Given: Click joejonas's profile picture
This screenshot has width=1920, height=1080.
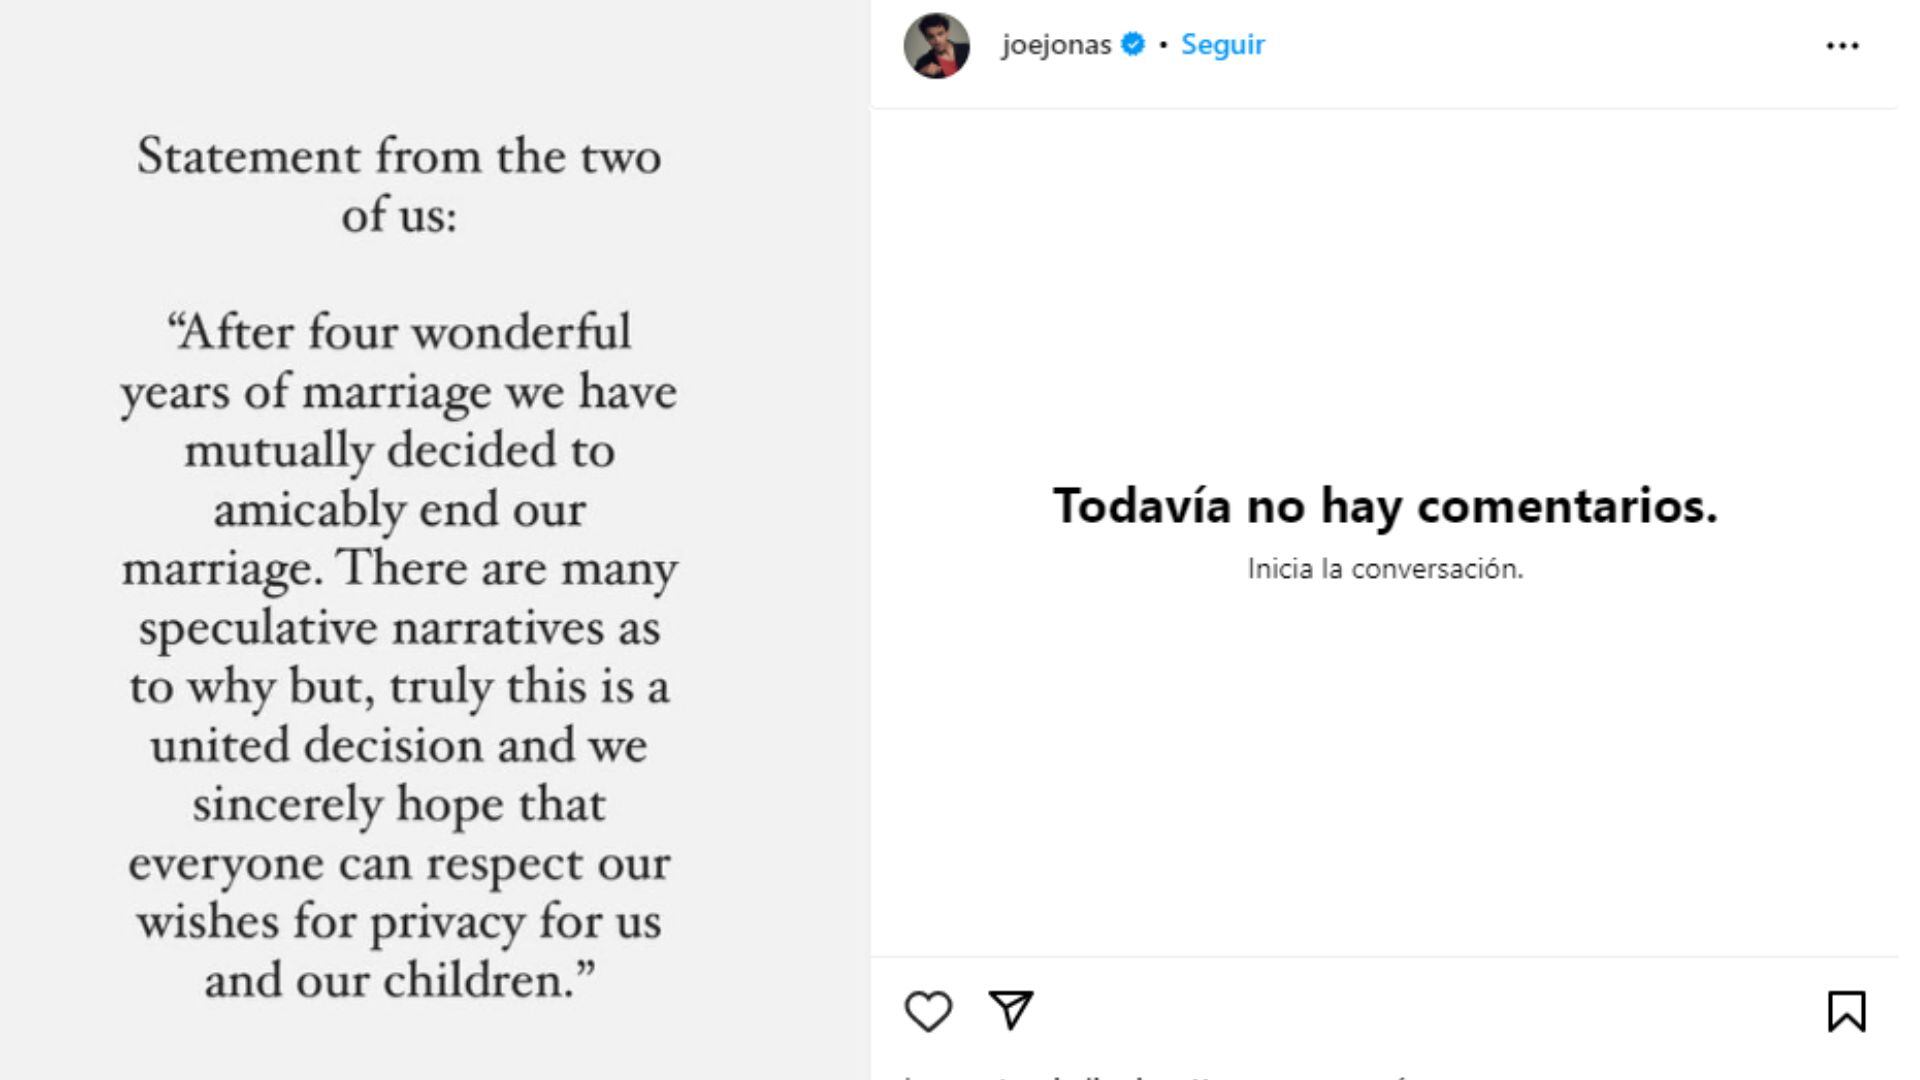Looking at the screenshot, I should coord(934,43).
